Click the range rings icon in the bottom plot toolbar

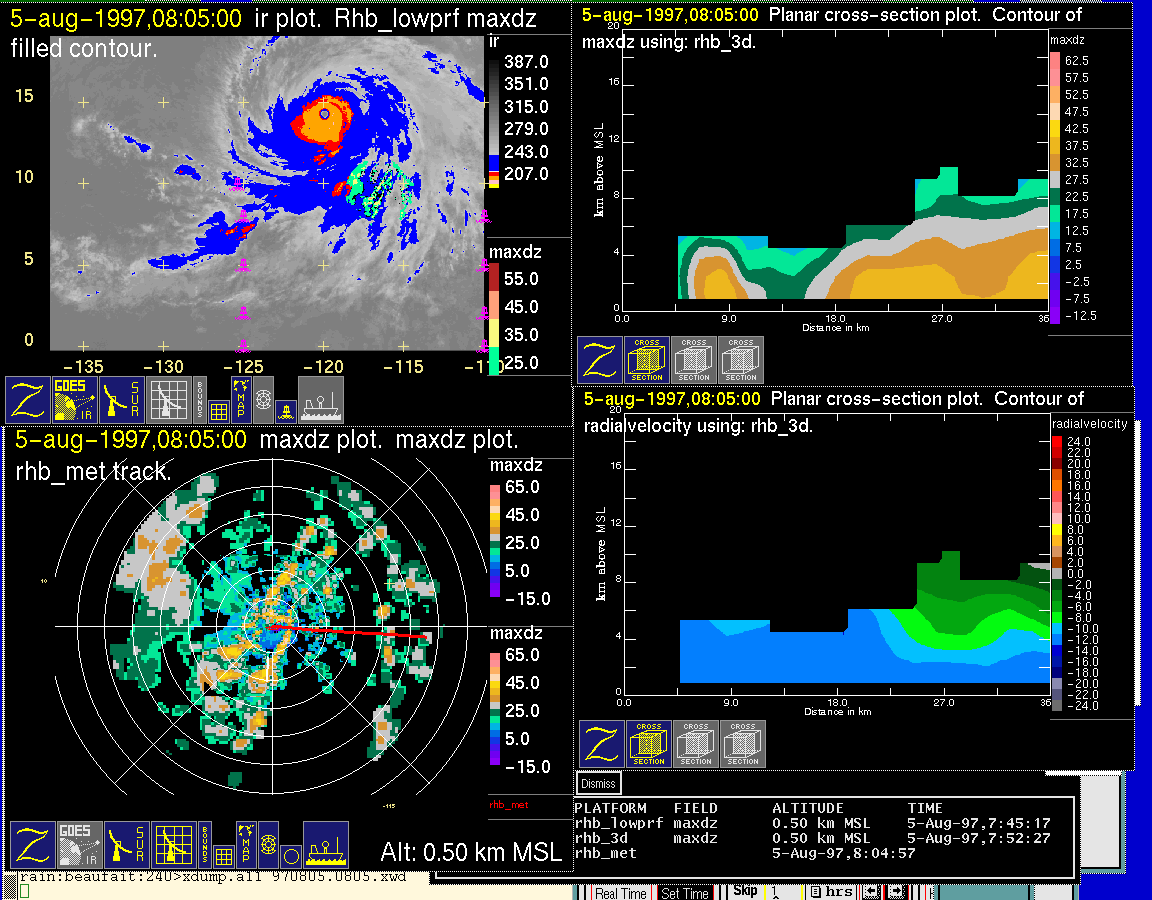click(x=267, y=845)
